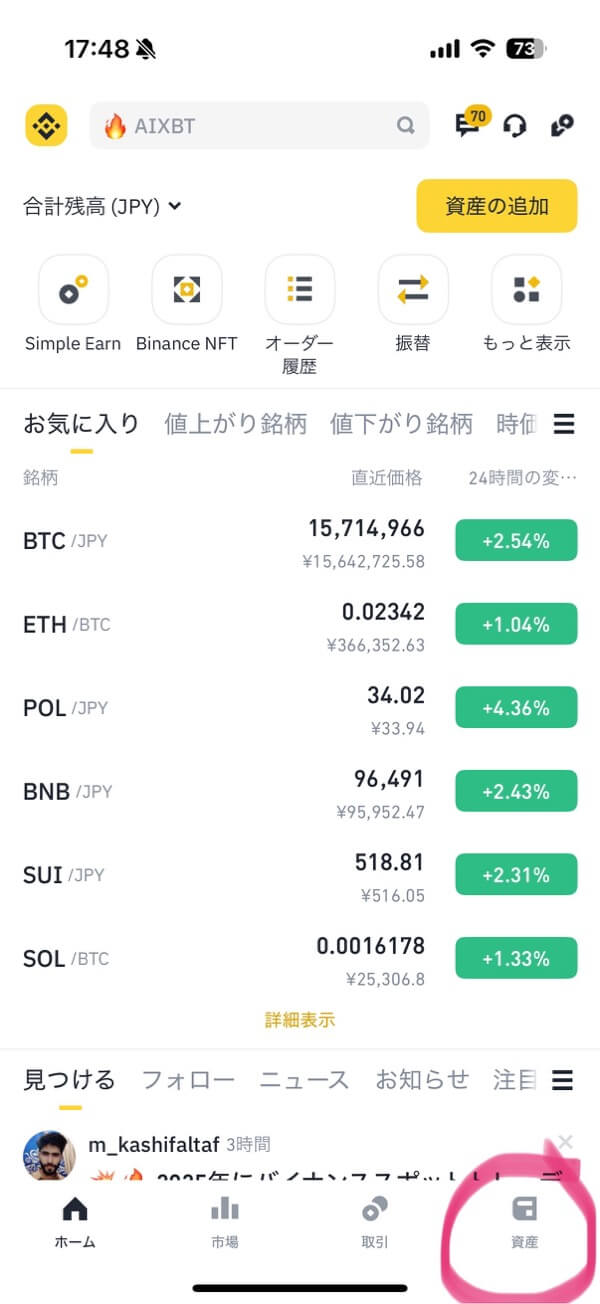Click the AIXBT search field

pos(250,126)
